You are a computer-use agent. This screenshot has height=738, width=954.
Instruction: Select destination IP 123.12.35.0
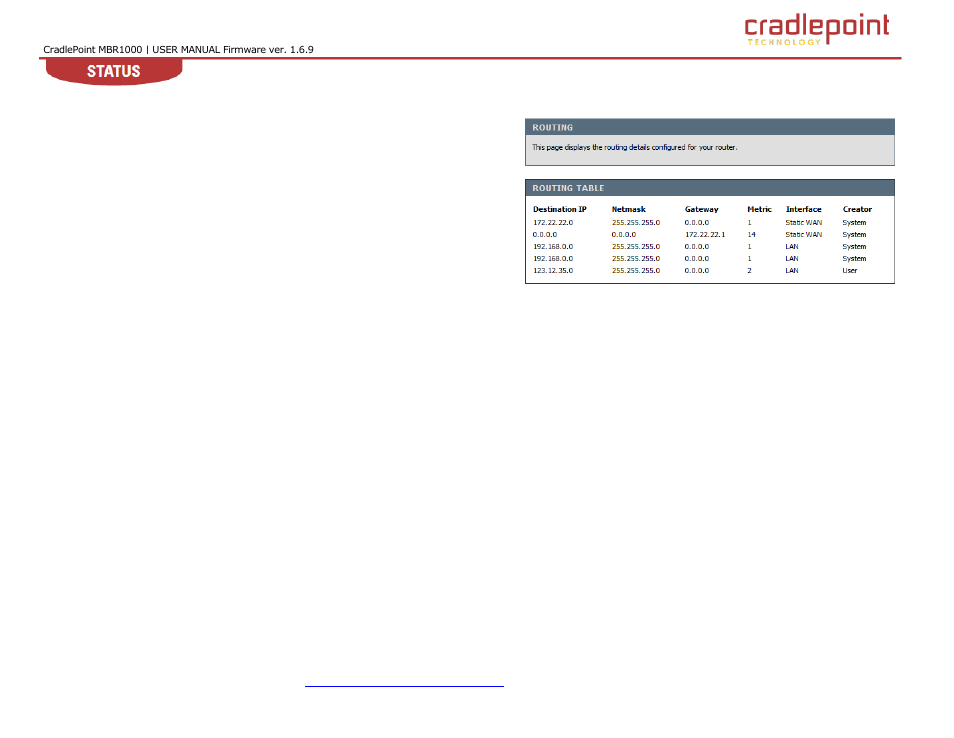[553, 271]
